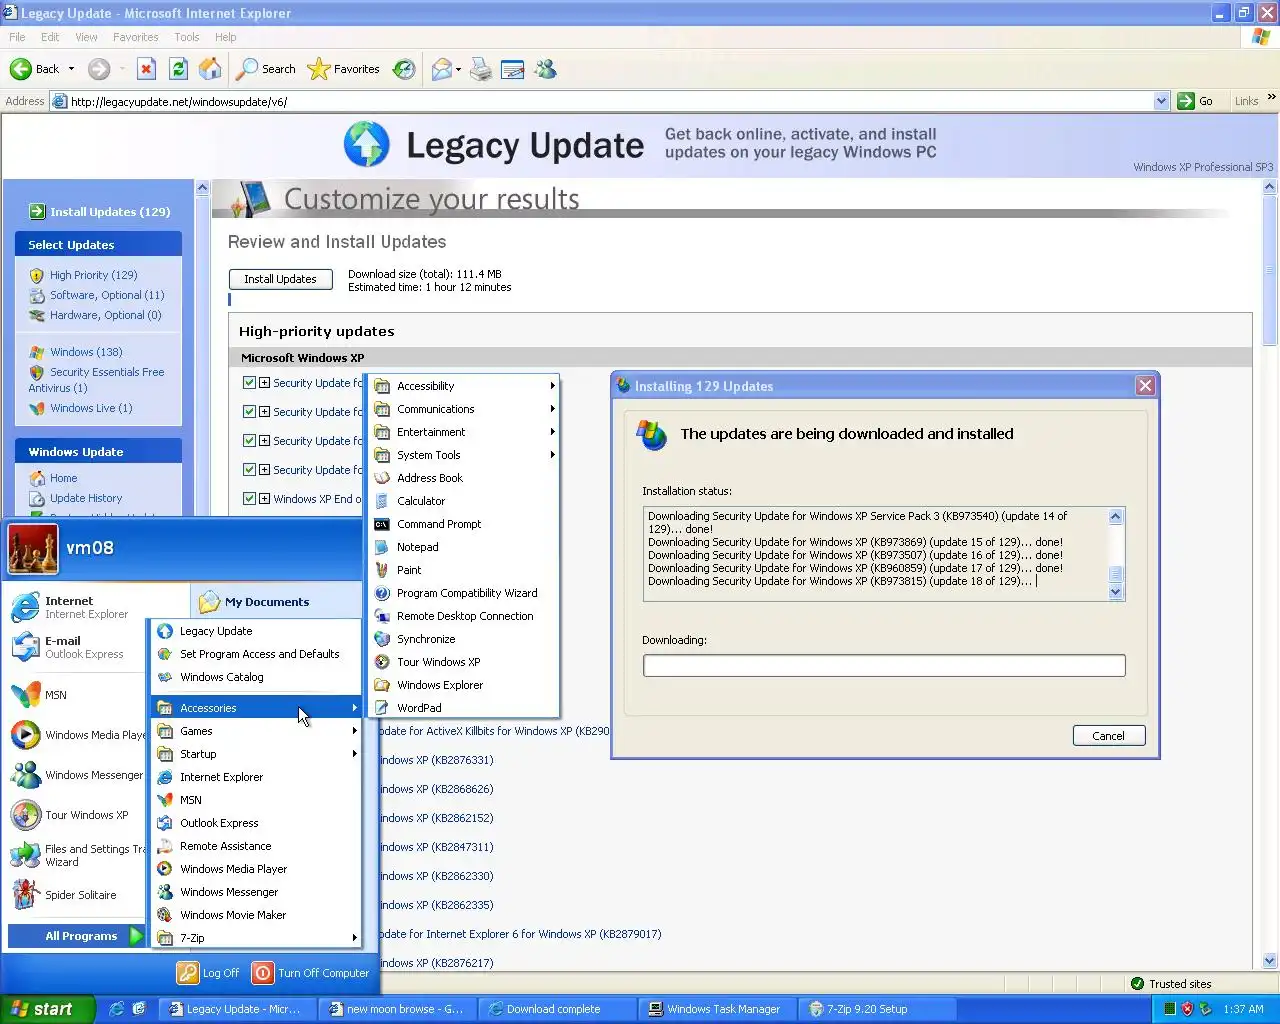Launch Paint from Accessories submenu

click(x=463, y=570)
